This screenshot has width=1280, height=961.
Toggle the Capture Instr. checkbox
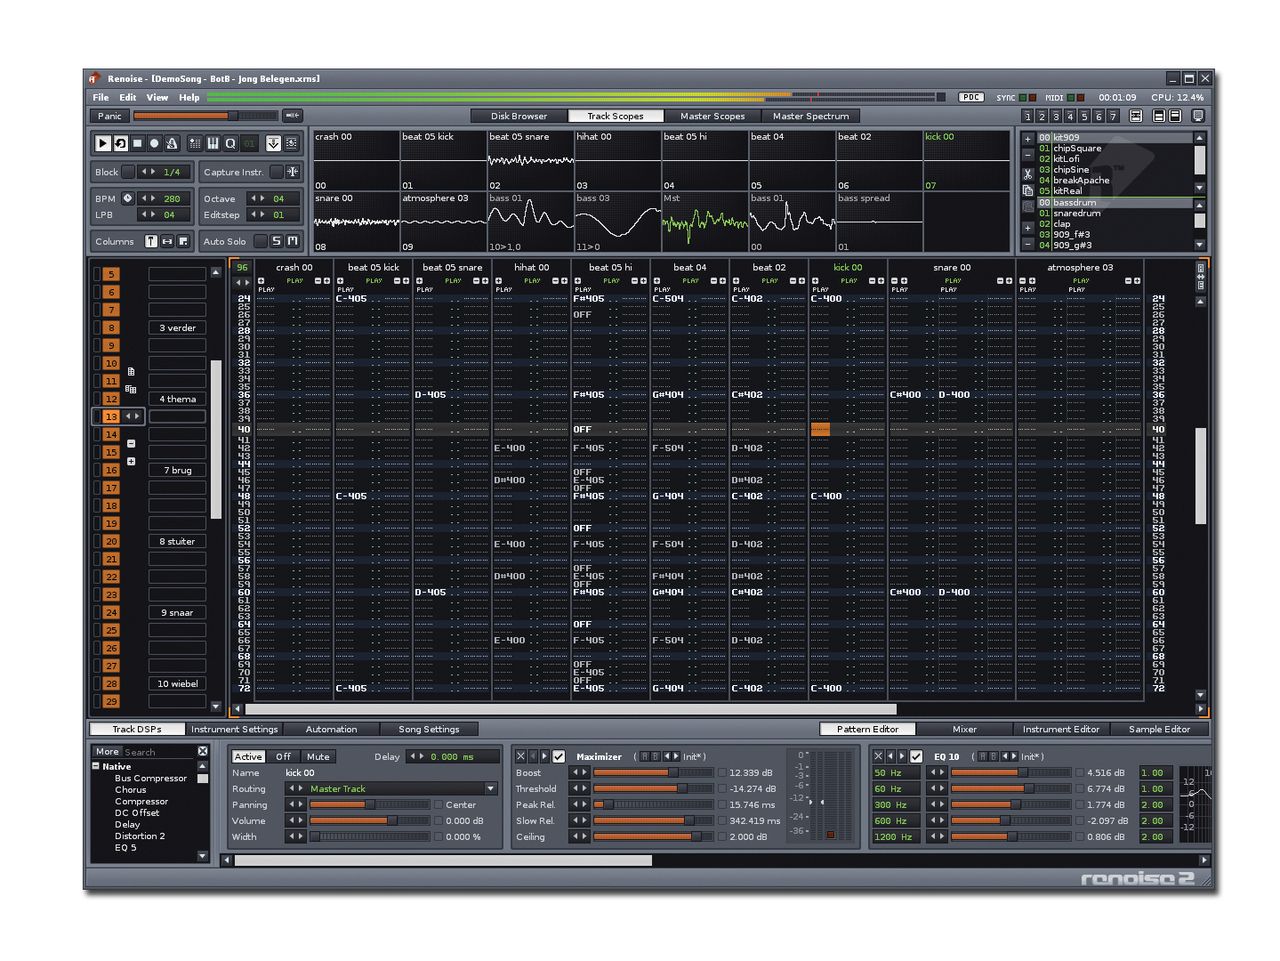(x=276, y=172)
